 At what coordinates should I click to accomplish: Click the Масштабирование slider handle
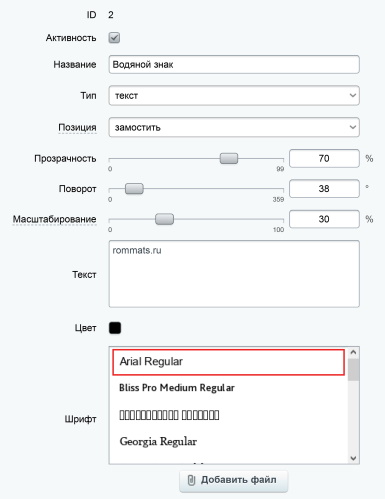click(165, 219)
